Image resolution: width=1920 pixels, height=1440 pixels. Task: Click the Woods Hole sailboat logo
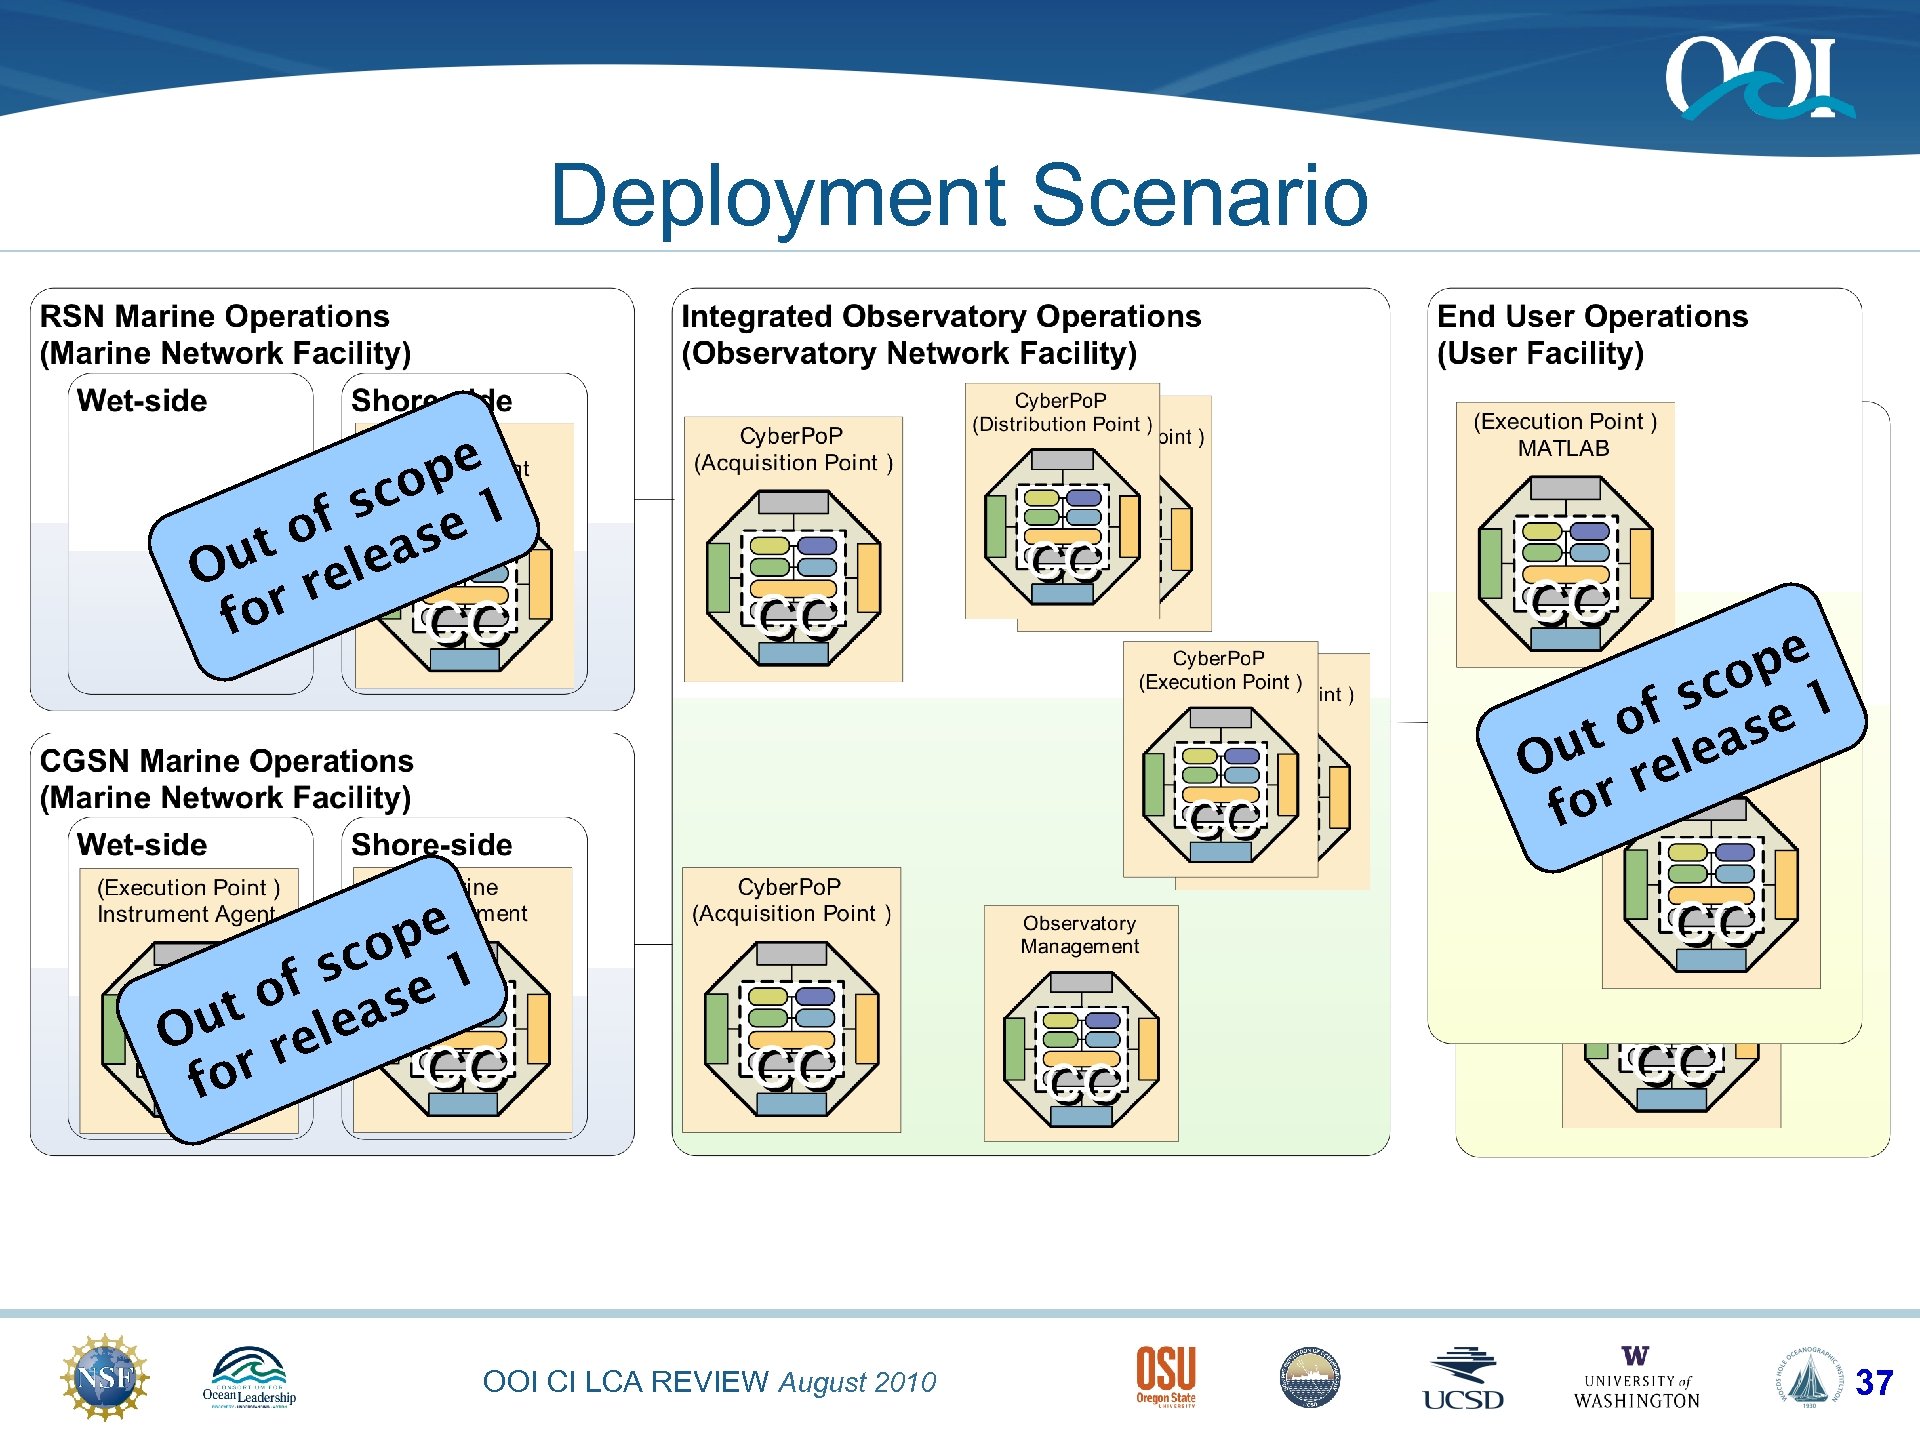point(1808,1378)
